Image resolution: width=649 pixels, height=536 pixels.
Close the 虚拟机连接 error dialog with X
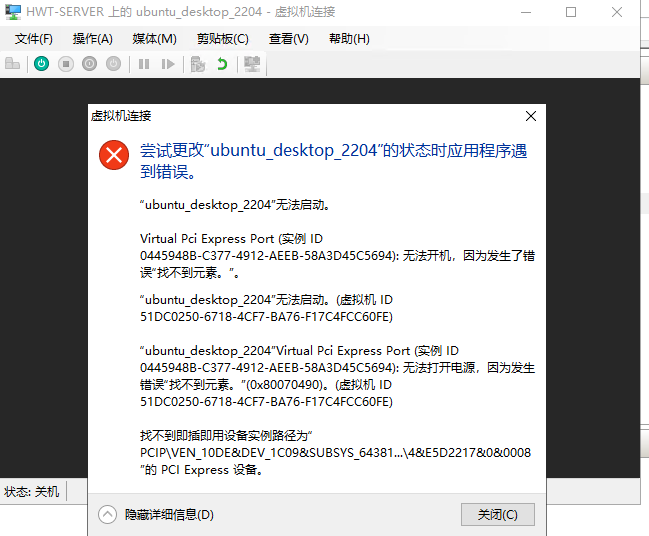click(531, 116)
